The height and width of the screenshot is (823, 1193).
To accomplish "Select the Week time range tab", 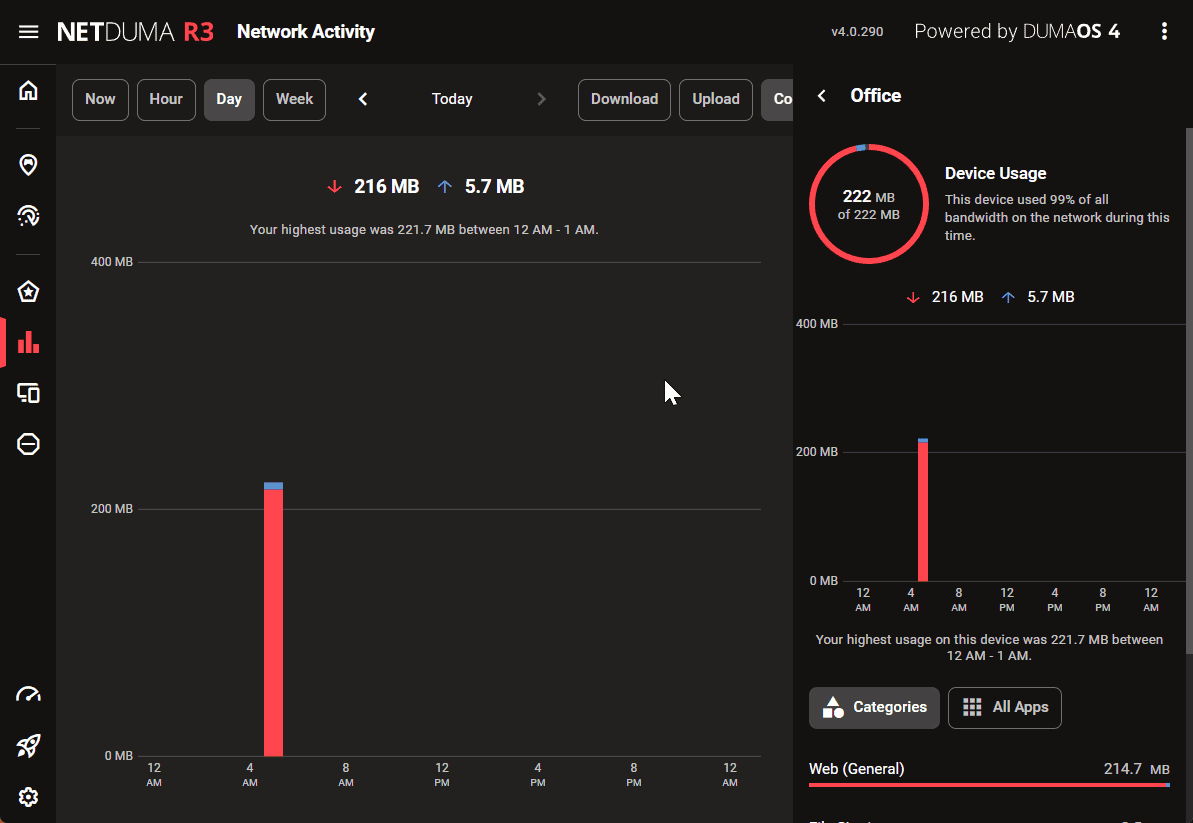I will [294, 100].
